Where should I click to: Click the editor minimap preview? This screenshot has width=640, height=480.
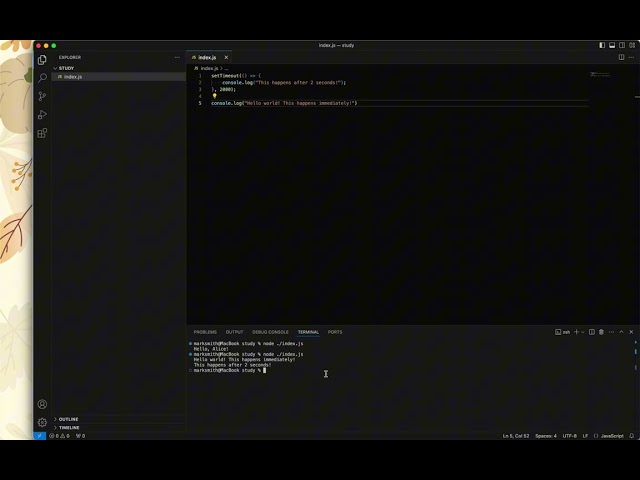click(x=600, y=74)
